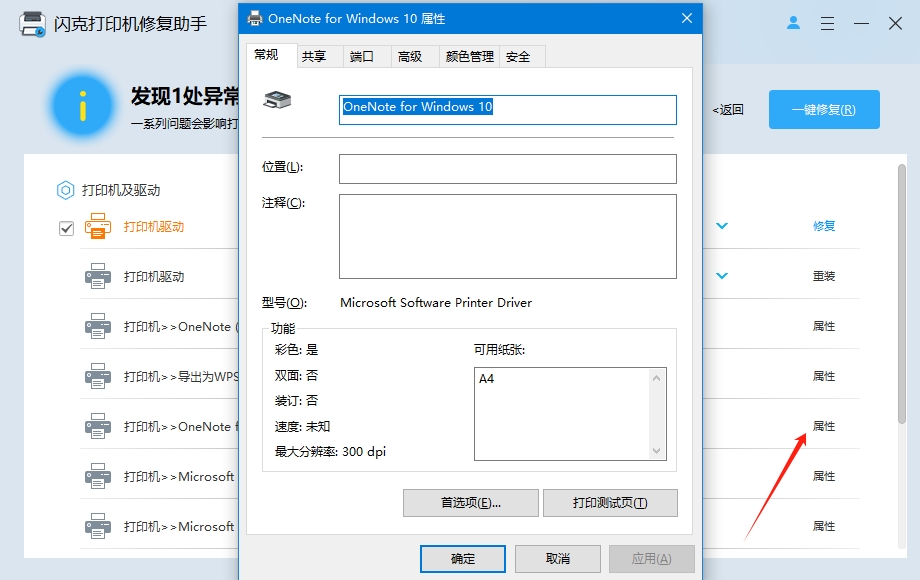Open 属性 for first Microsoft printer row
The width and height of the screenshot is (920, 580).
824,476
